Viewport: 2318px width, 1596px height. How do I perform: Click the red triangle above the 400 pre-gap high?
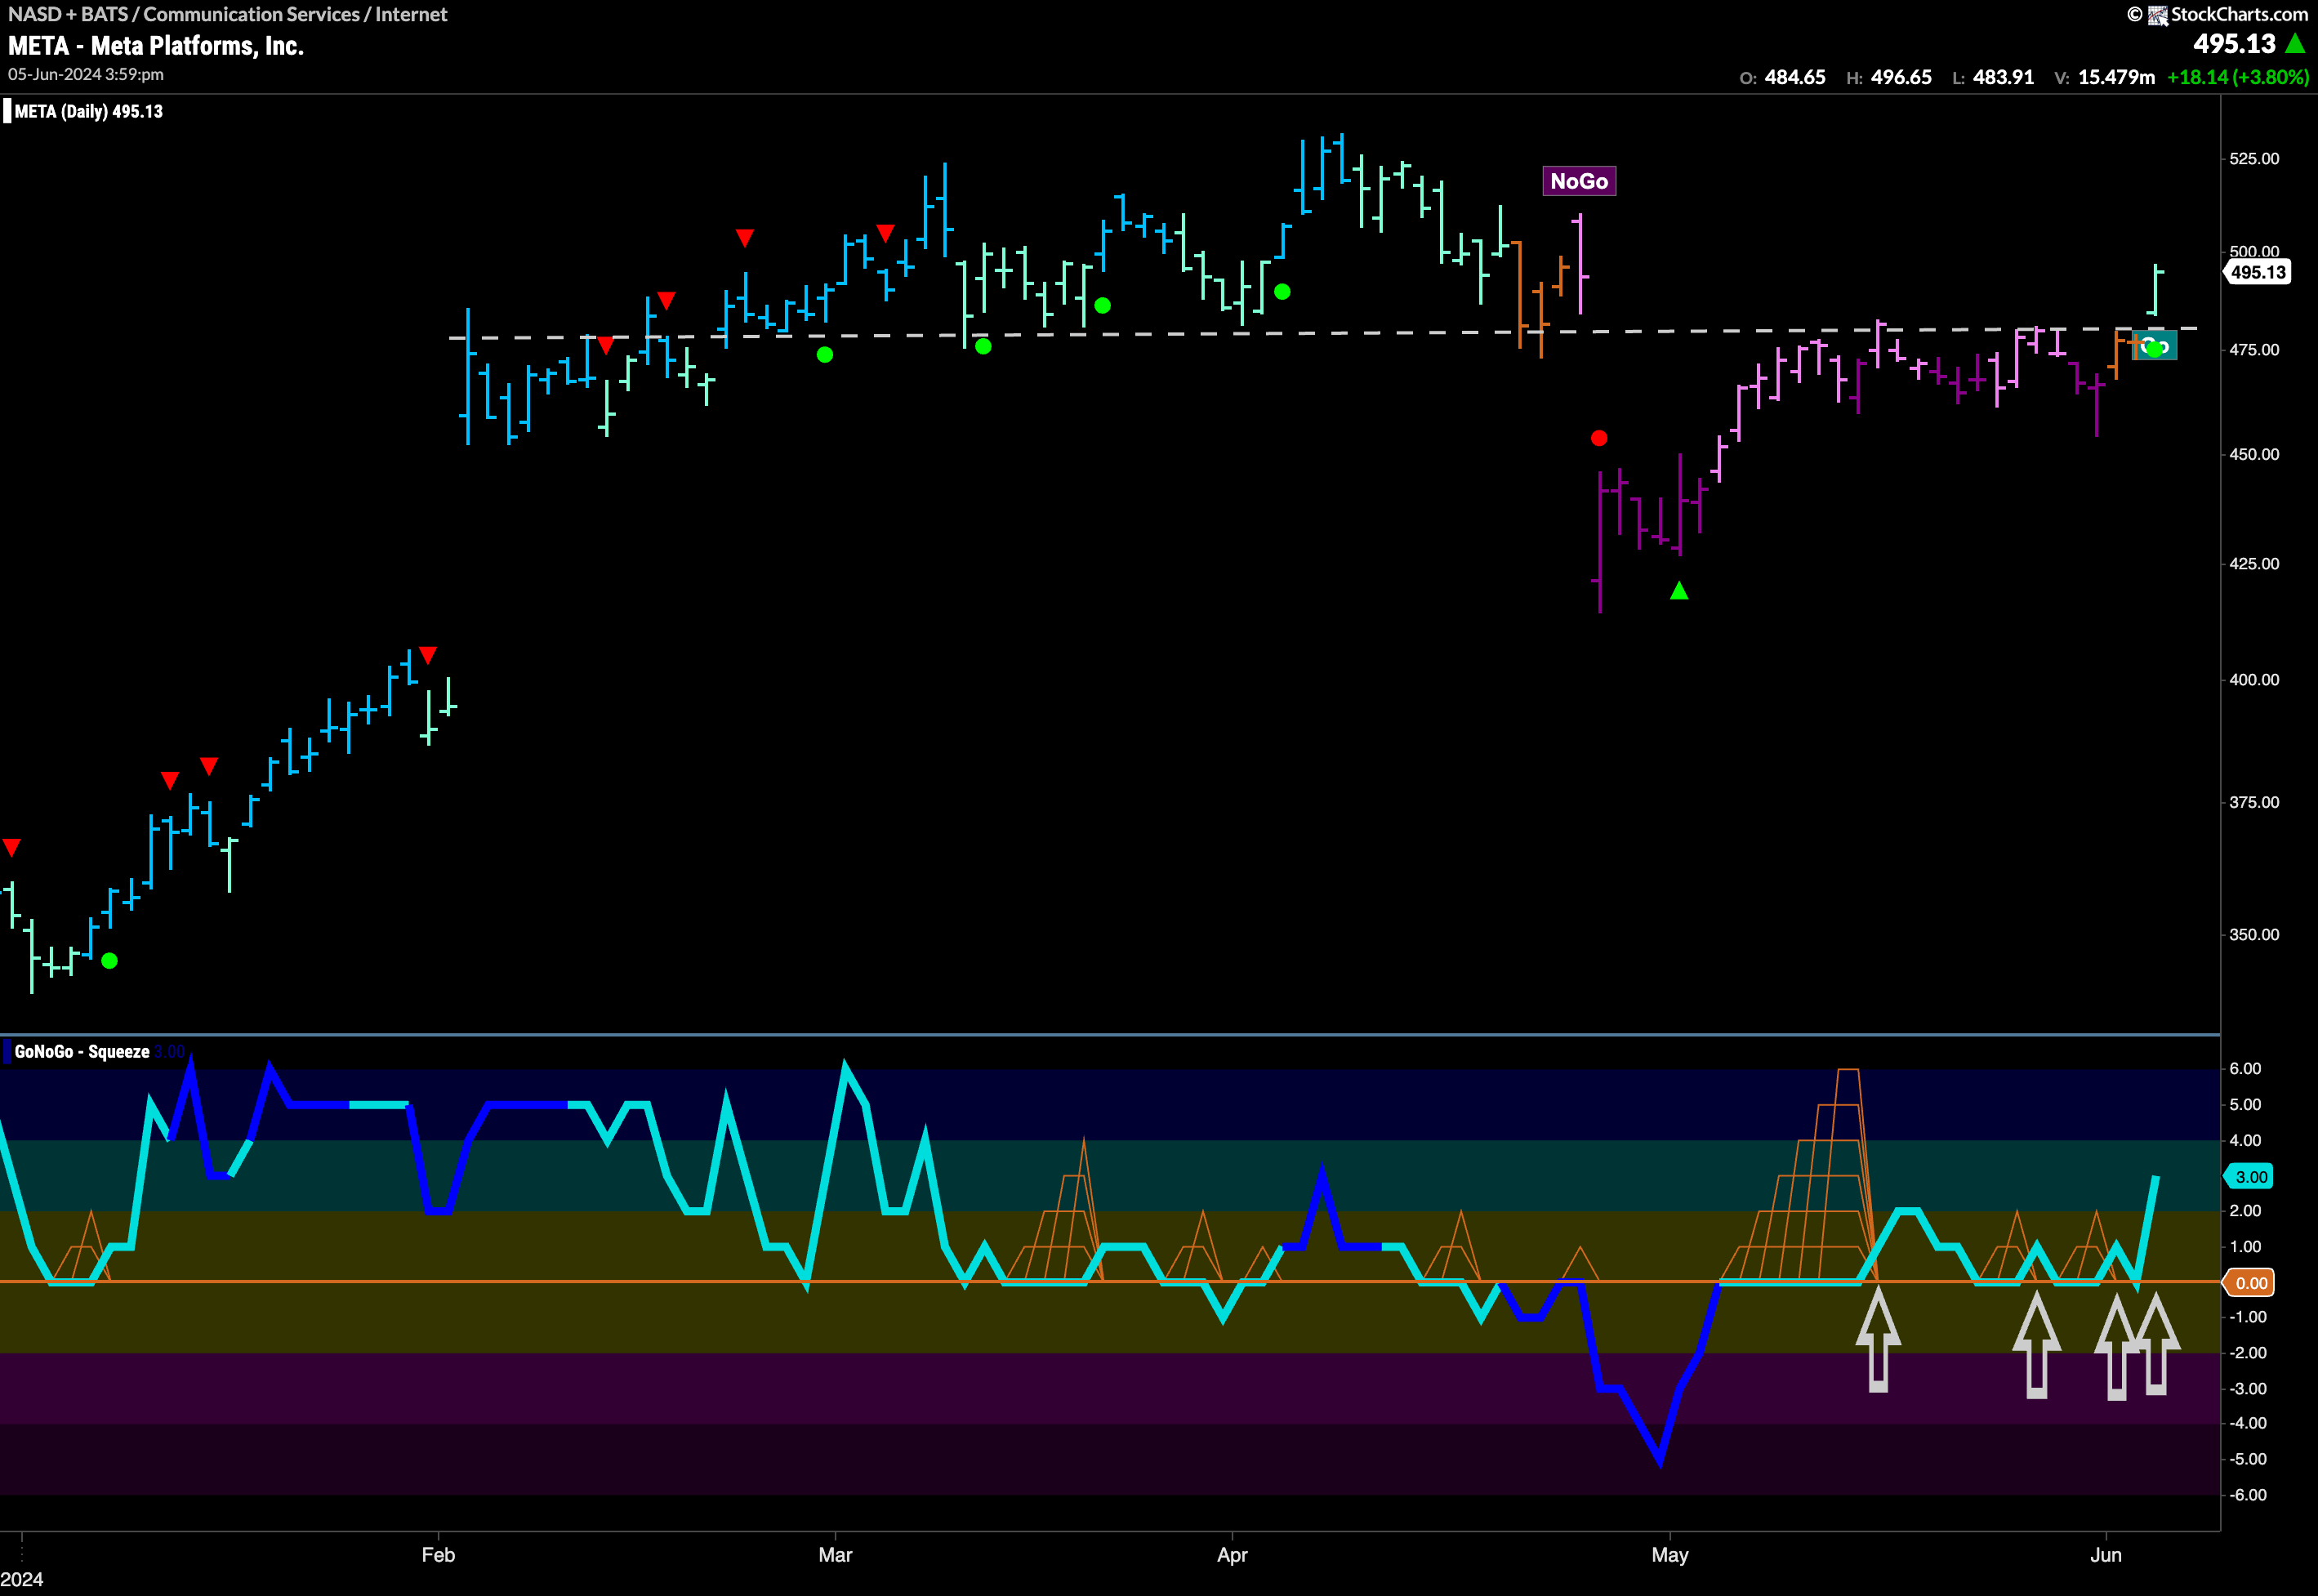428,655
